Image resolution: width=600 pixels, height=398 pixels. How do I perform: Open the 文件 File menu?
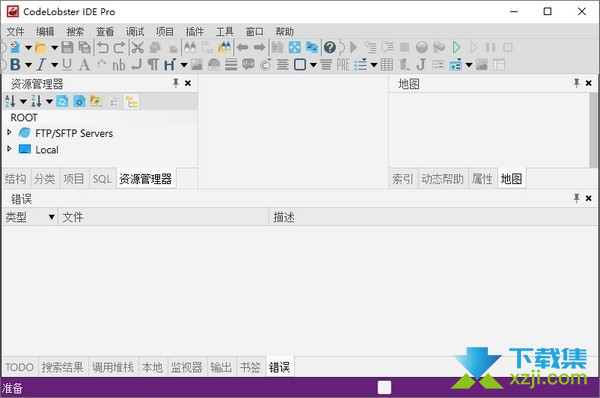[15, 32]
